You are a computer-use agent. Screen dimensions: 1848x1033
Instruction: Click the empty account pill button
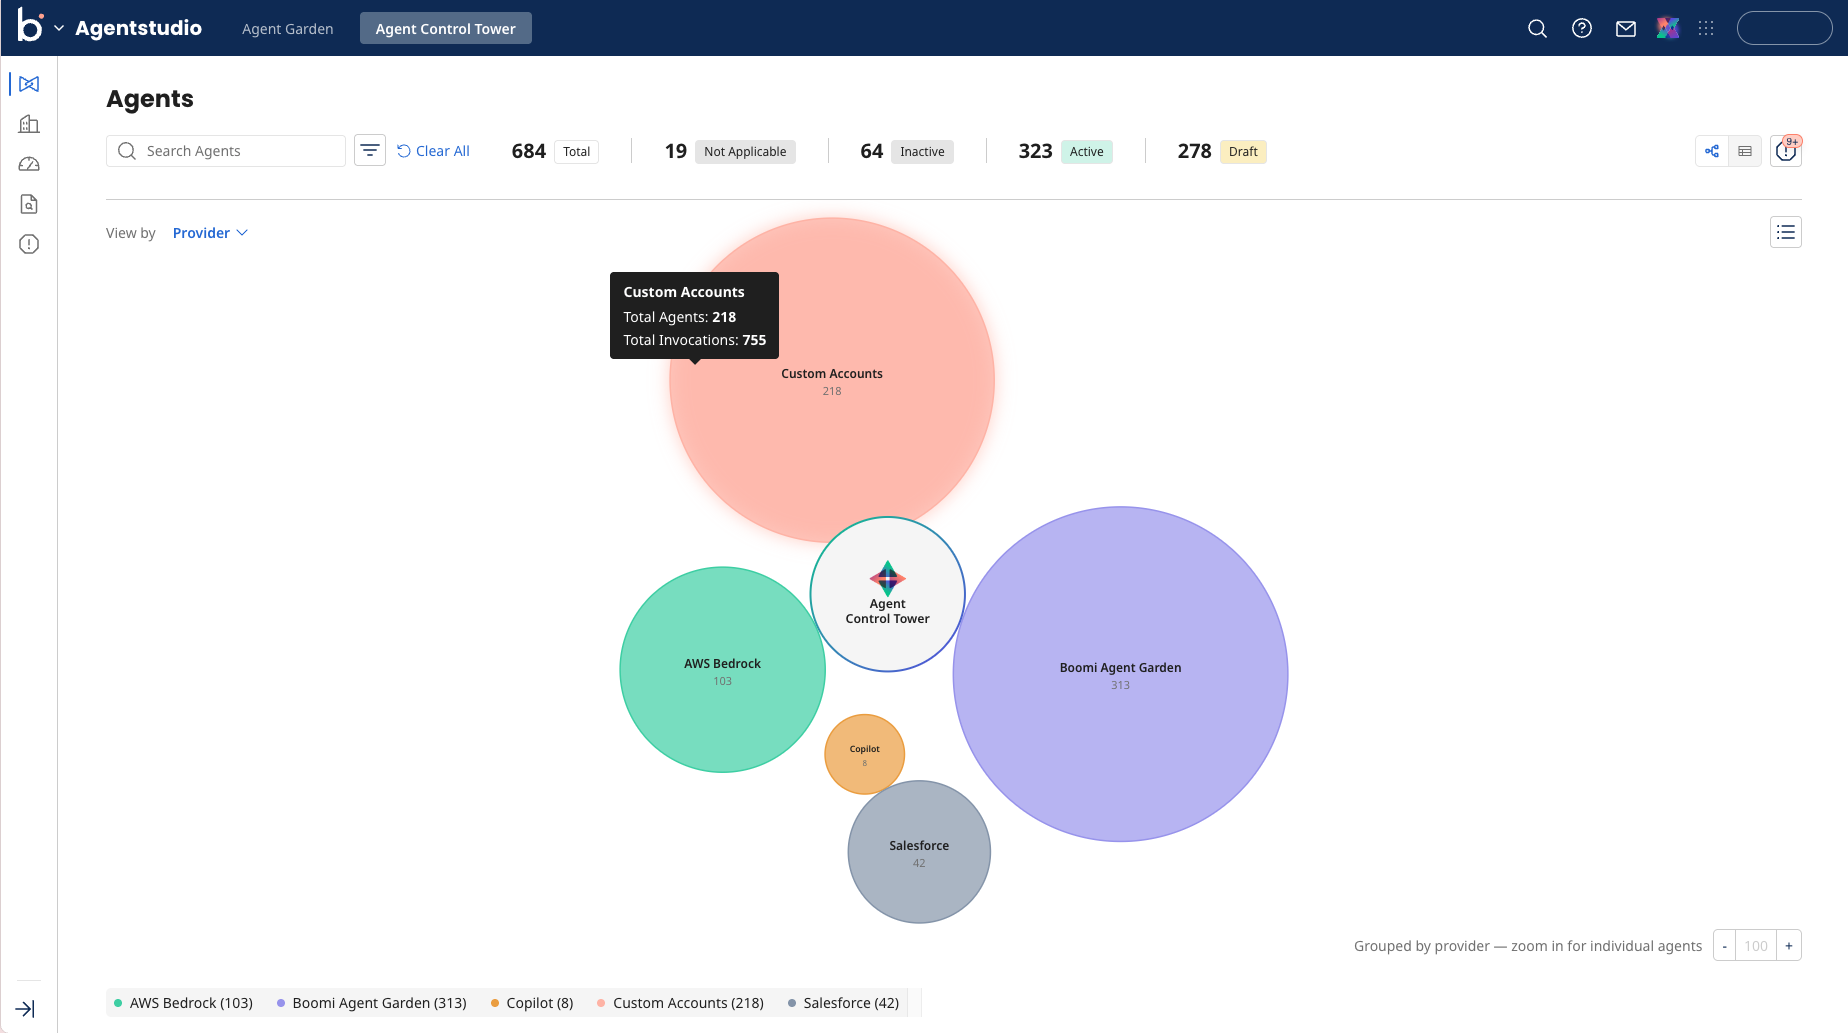click(x=1785, y=28)
